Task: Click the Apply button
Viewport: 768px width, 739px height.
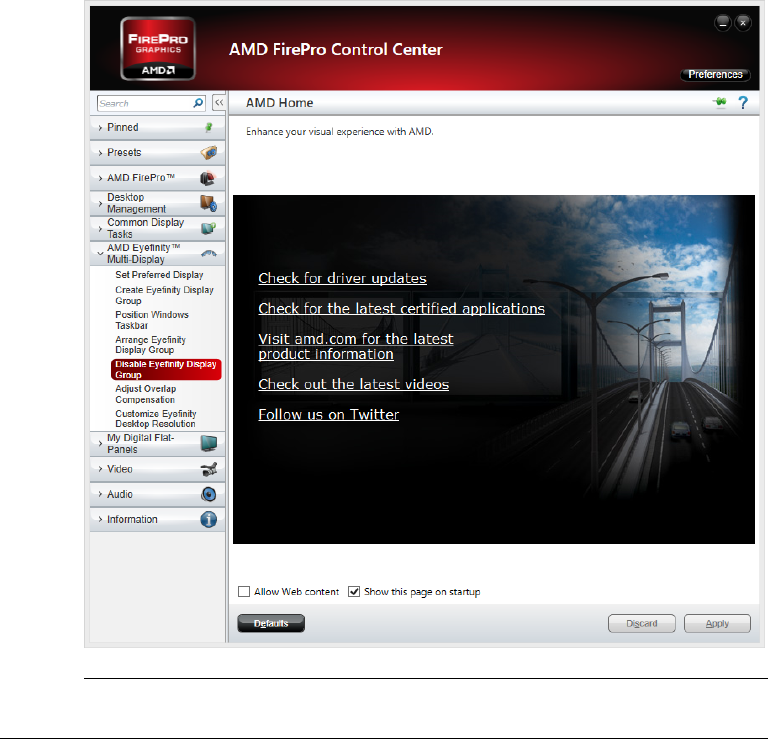Action: tap(717, 623)
